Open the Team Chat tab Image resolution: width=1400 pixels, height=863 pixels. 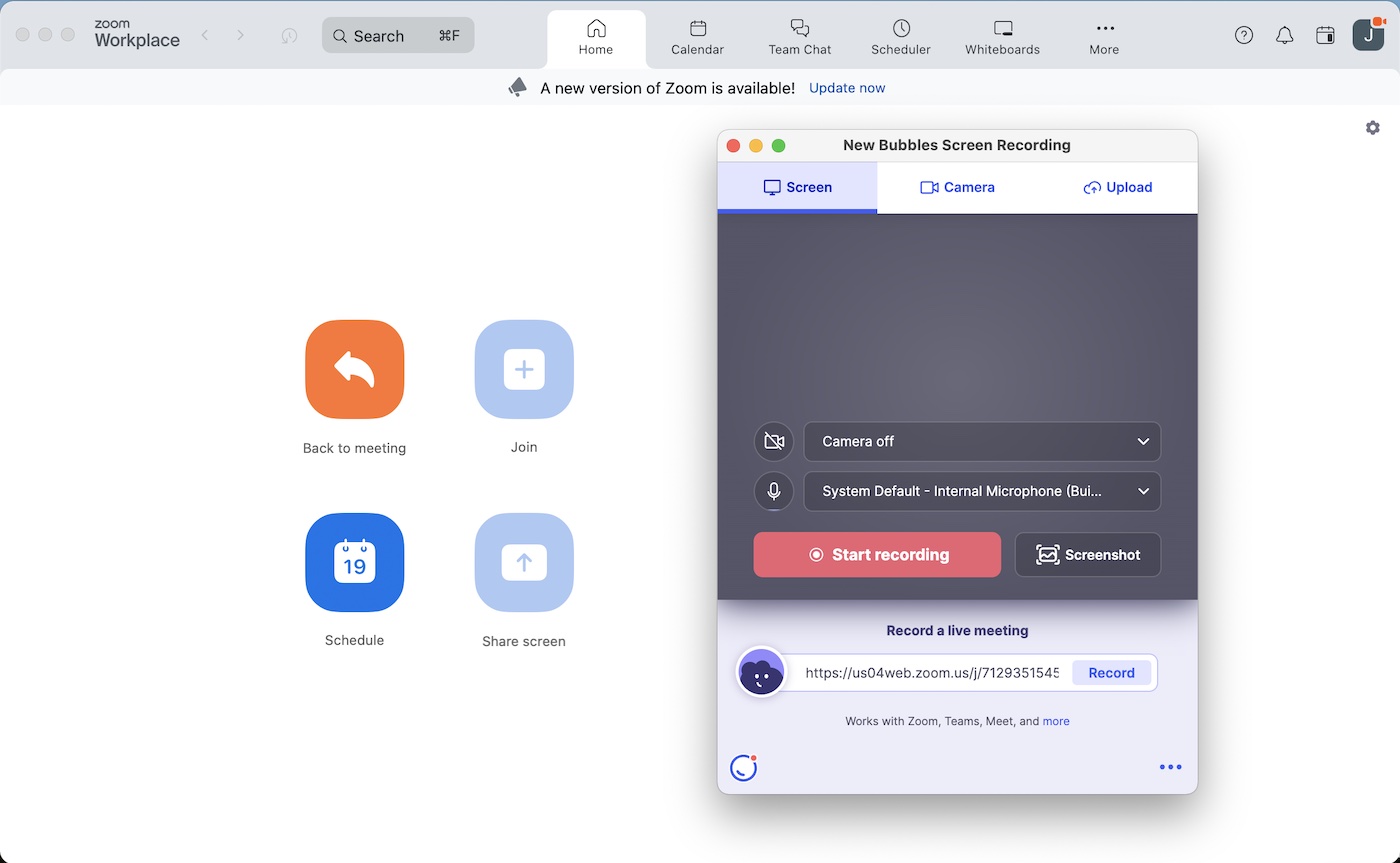pos(799,38)
